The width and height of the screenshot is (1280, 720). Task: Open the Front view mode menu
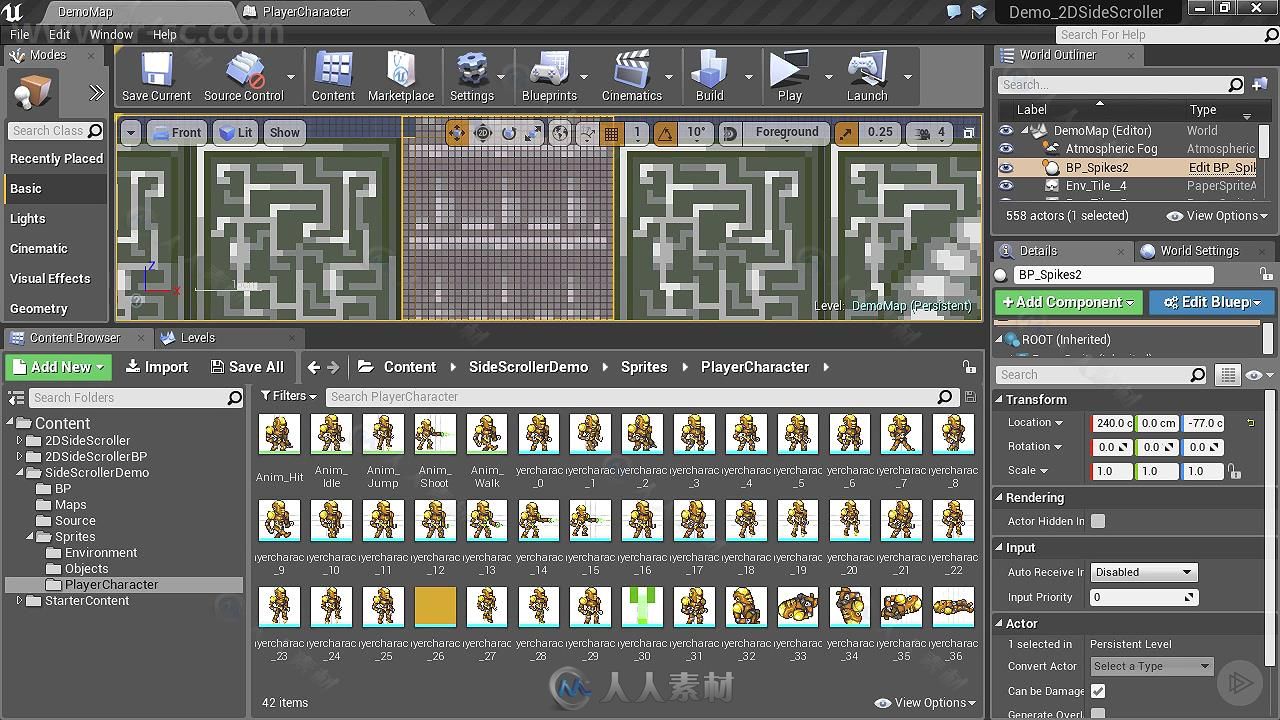177,132
